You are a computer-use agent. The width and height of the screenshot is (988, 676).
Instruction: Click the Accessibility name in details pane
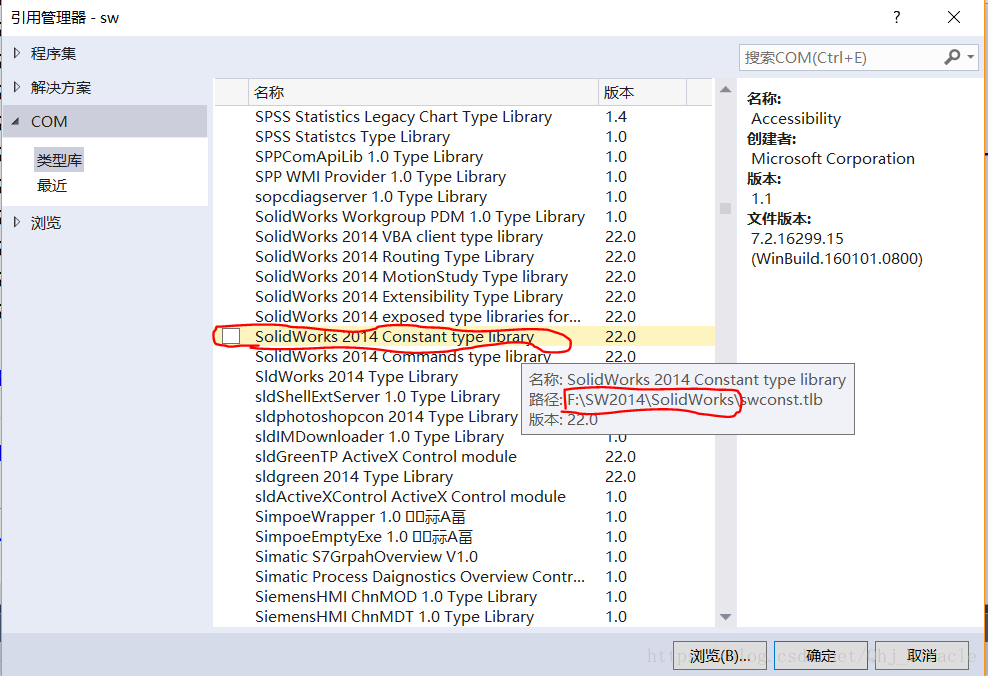796,118
